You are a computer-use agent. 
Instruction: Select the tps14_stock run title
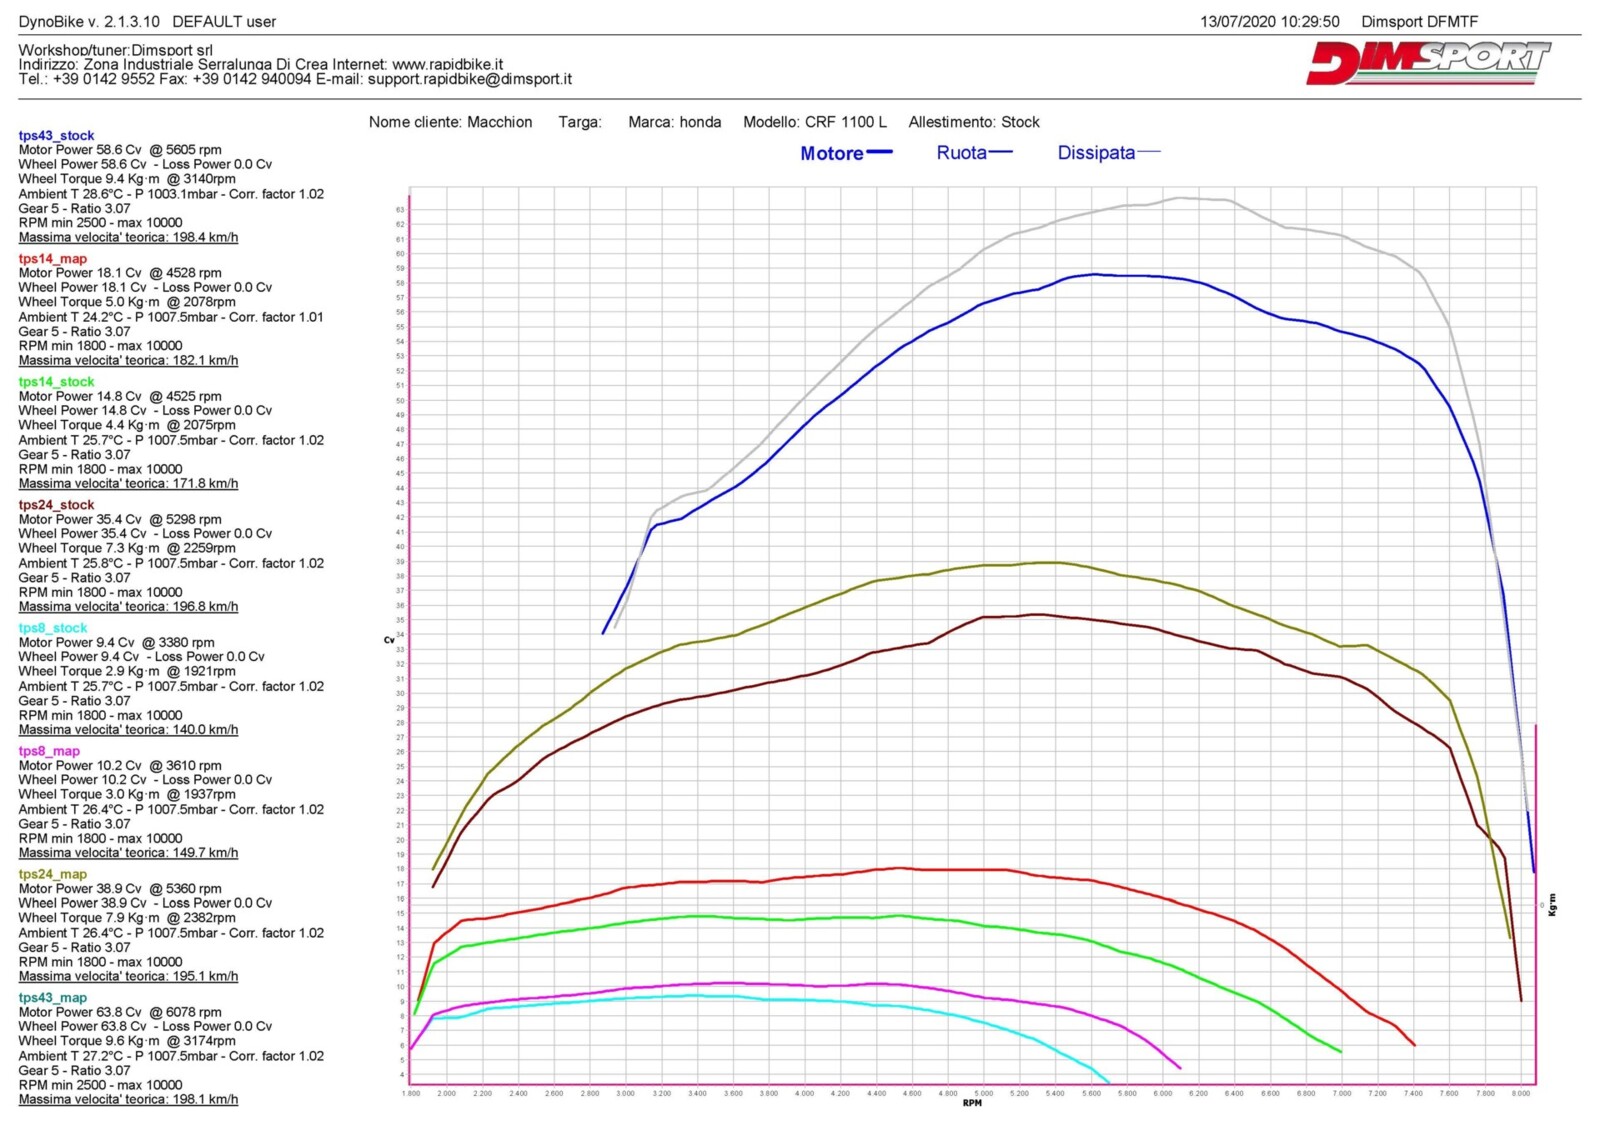[x=56, y=381]
